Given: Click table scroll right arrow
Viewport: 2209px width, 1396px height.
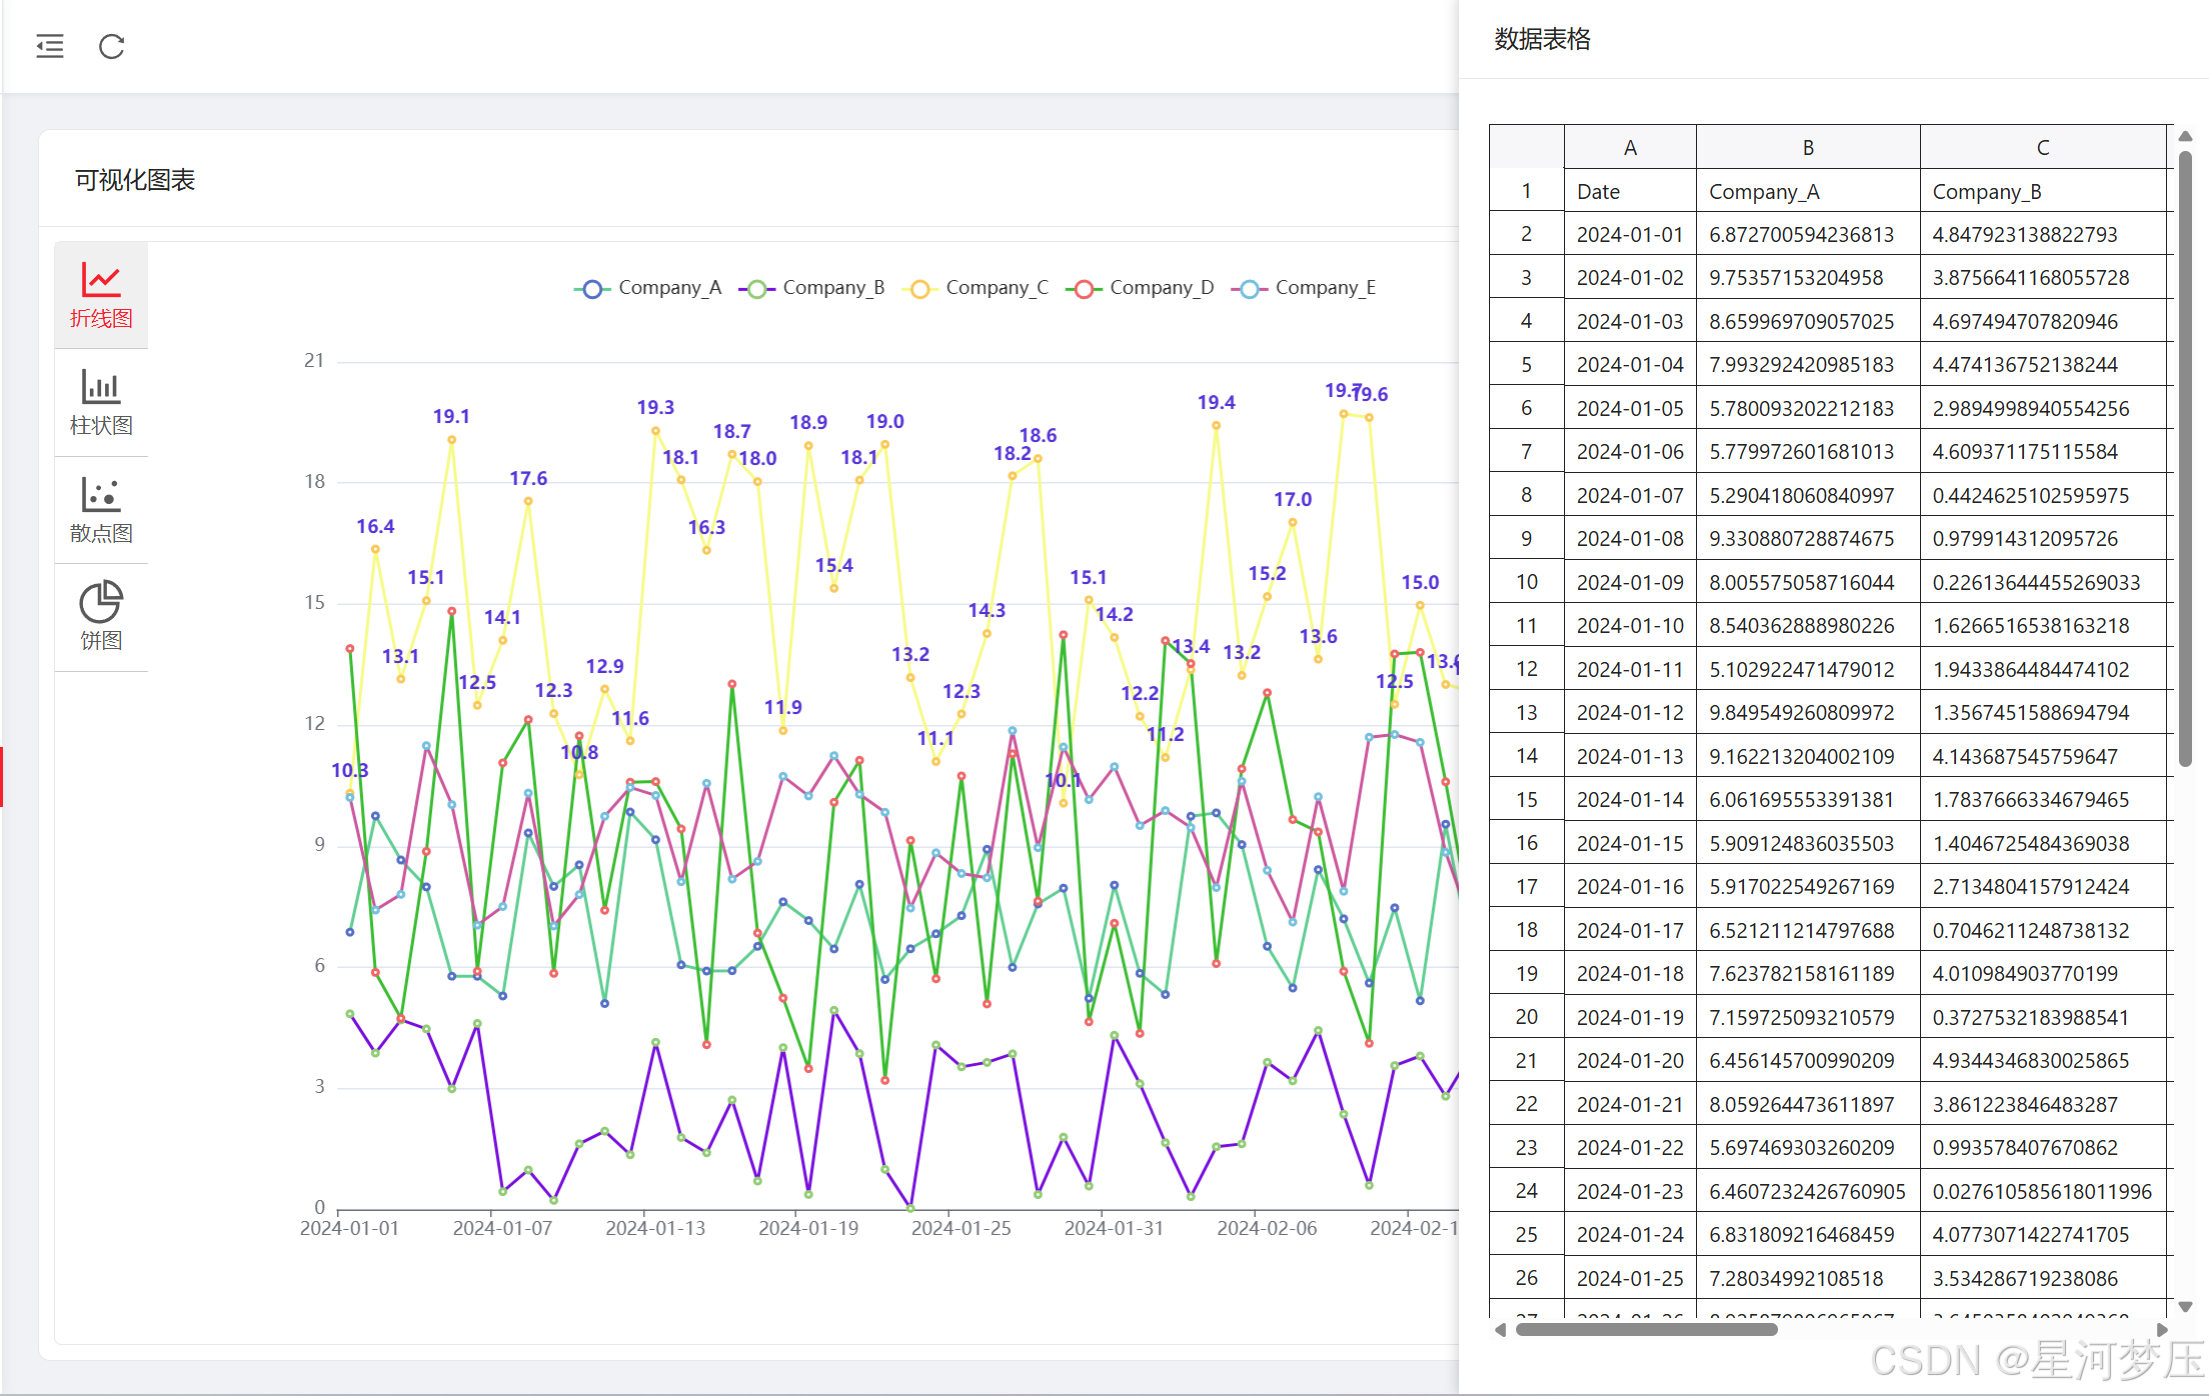Looking at the screenshot, I should [2161, 1330].
